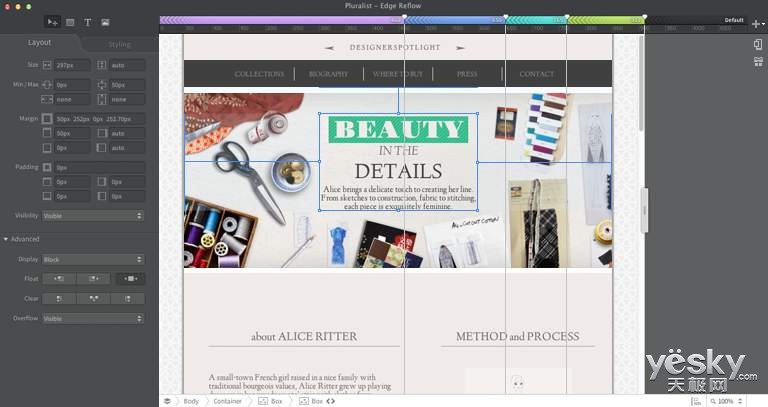Click the padding-left icon
Screen dimensions: 768x407
coord(101,196)
